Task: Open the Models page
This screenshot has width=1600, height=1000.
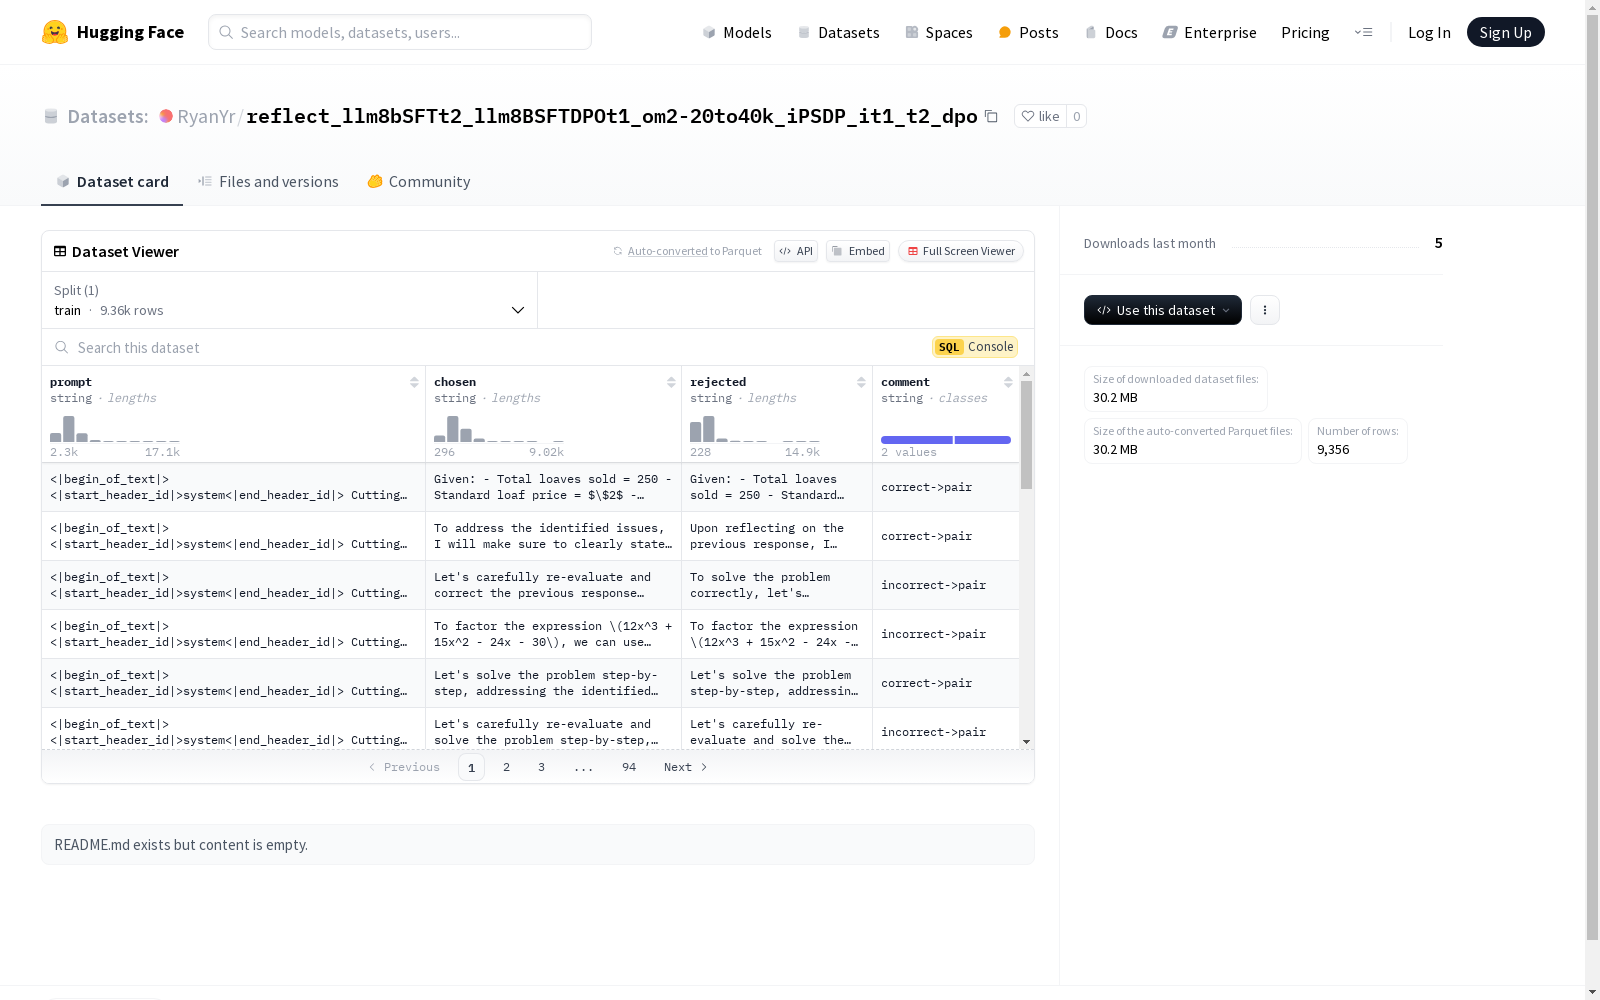Action: [x=737, y=32]
